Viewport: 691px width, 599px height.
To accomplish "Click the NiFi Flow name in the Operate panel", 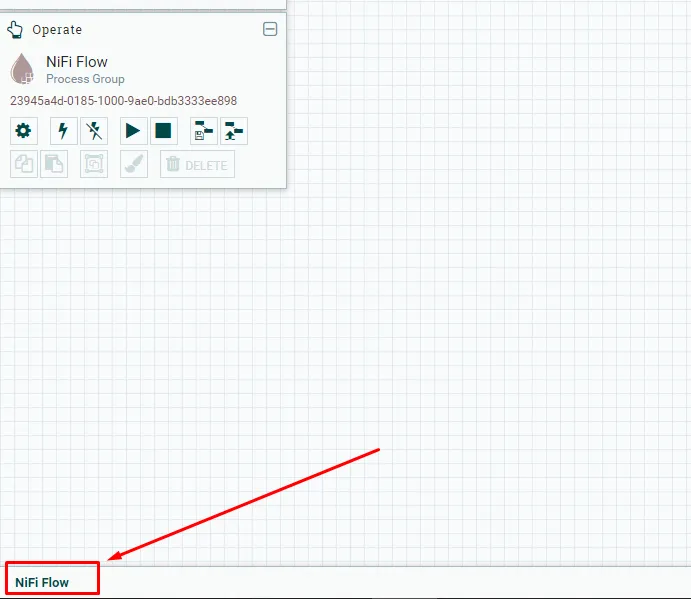I will (77, 62).
